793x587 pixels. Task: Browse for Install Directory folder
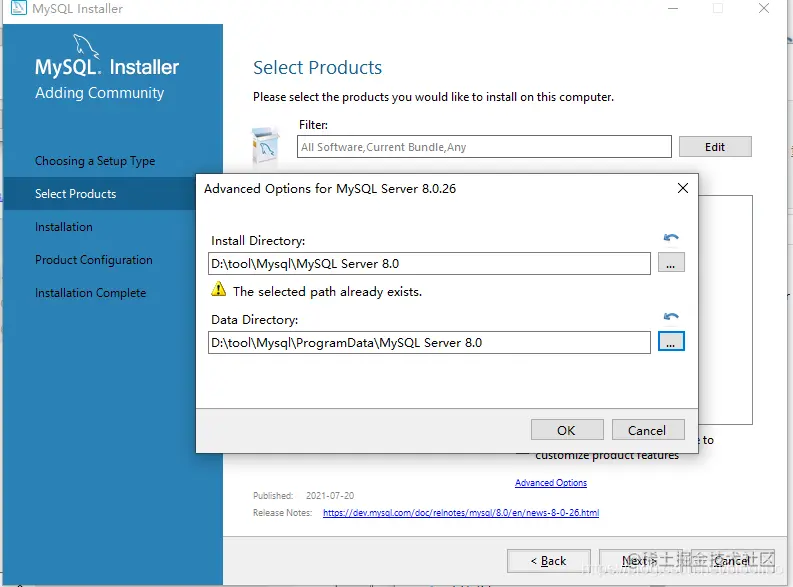point(671,262)
